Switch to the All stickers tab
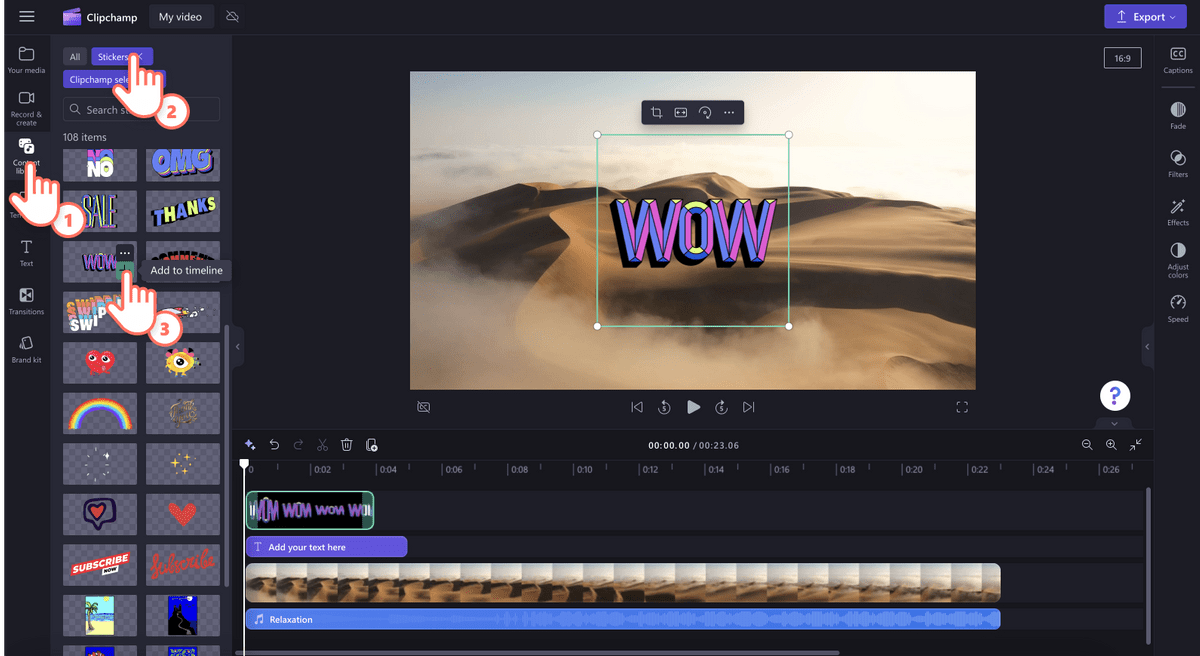 point(74,56)
